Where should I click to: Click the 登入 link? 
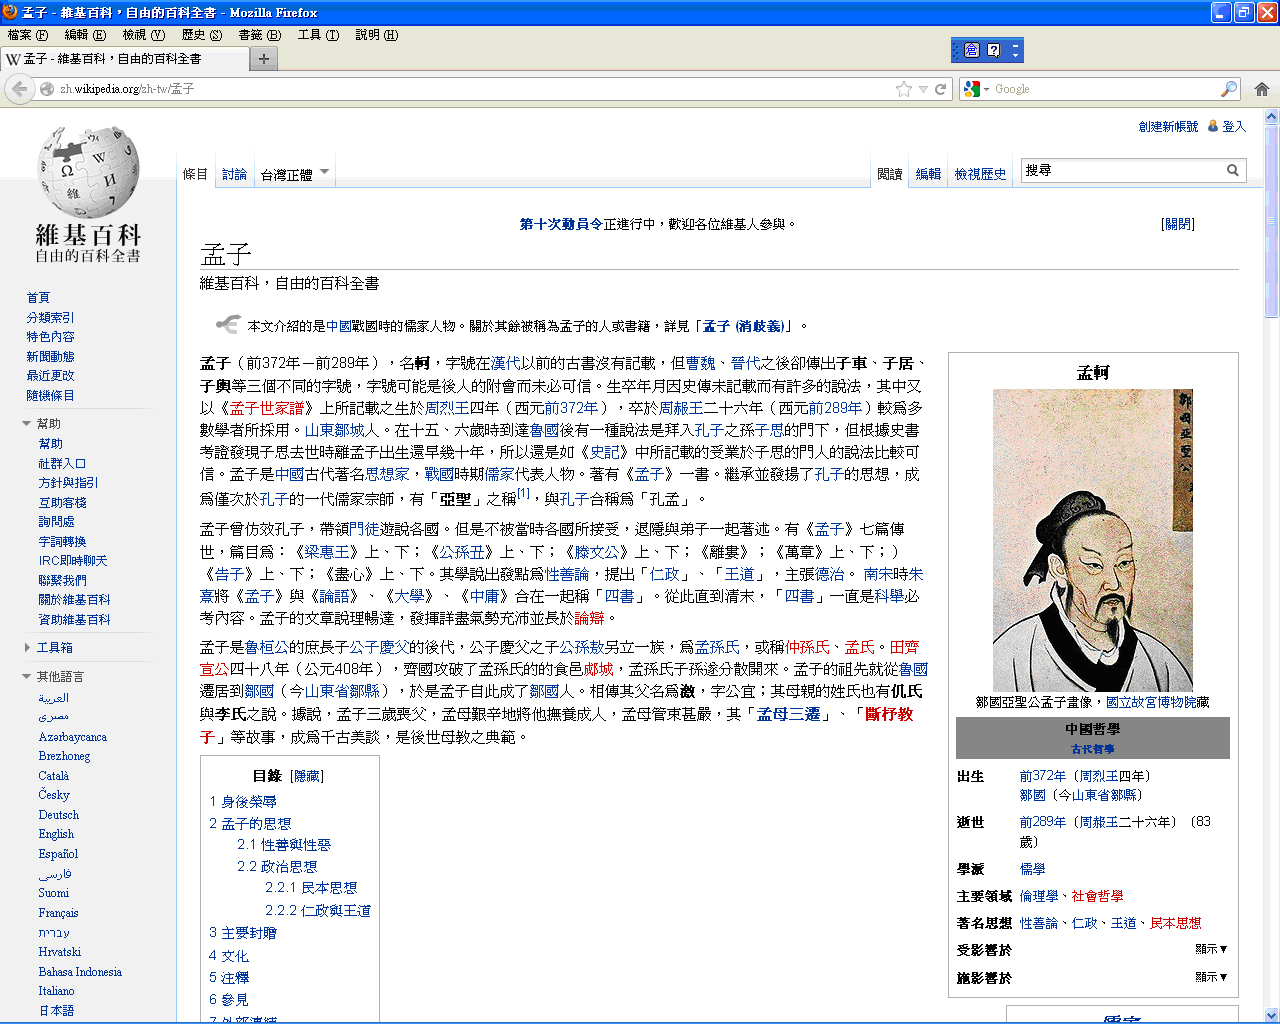pos(1234,127)
